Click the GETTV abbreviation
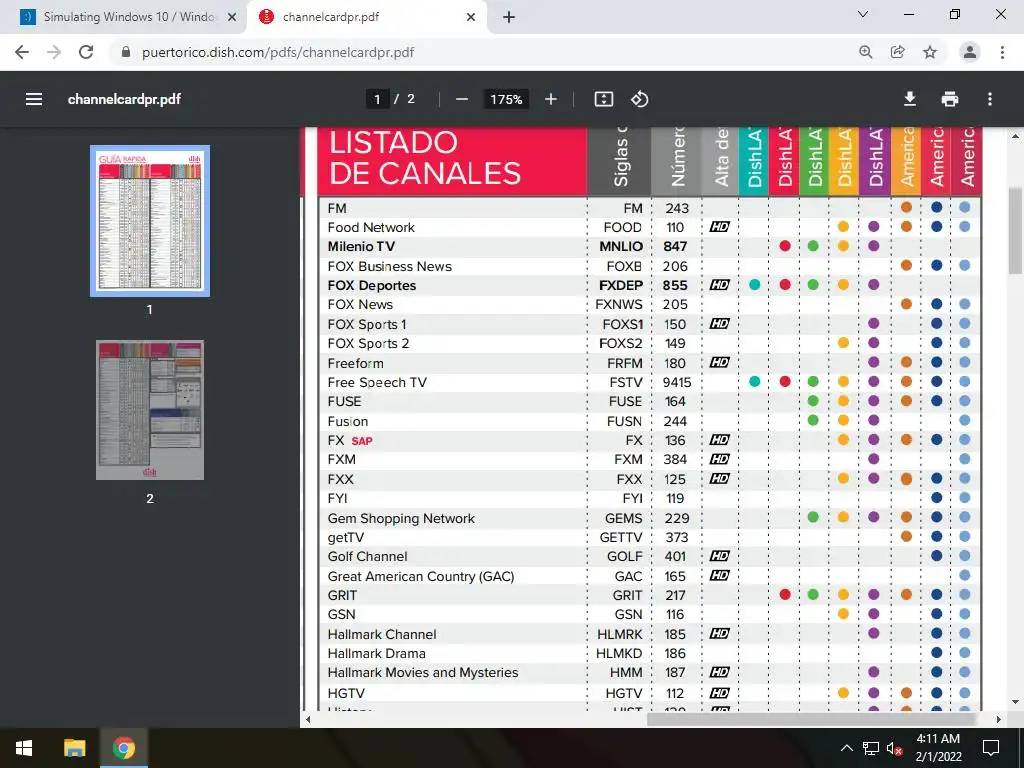 pos(621,537)
